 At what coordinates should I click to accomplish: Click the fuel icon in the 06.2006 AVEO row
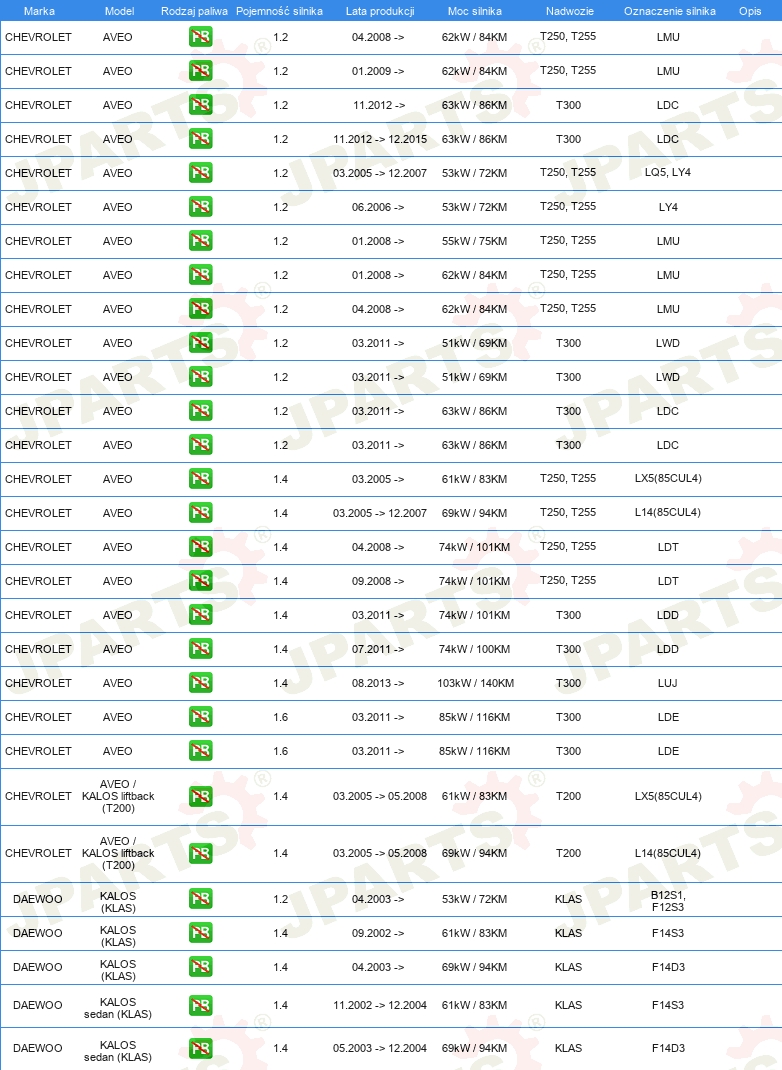[201, 207]
